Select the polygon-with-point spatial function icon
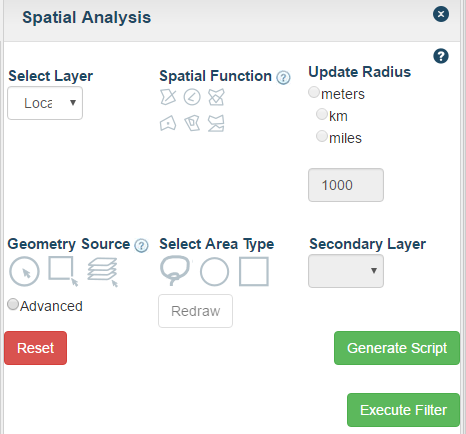Image resolution: width=466 pixels, height=434 pixels. pos(168,123)
